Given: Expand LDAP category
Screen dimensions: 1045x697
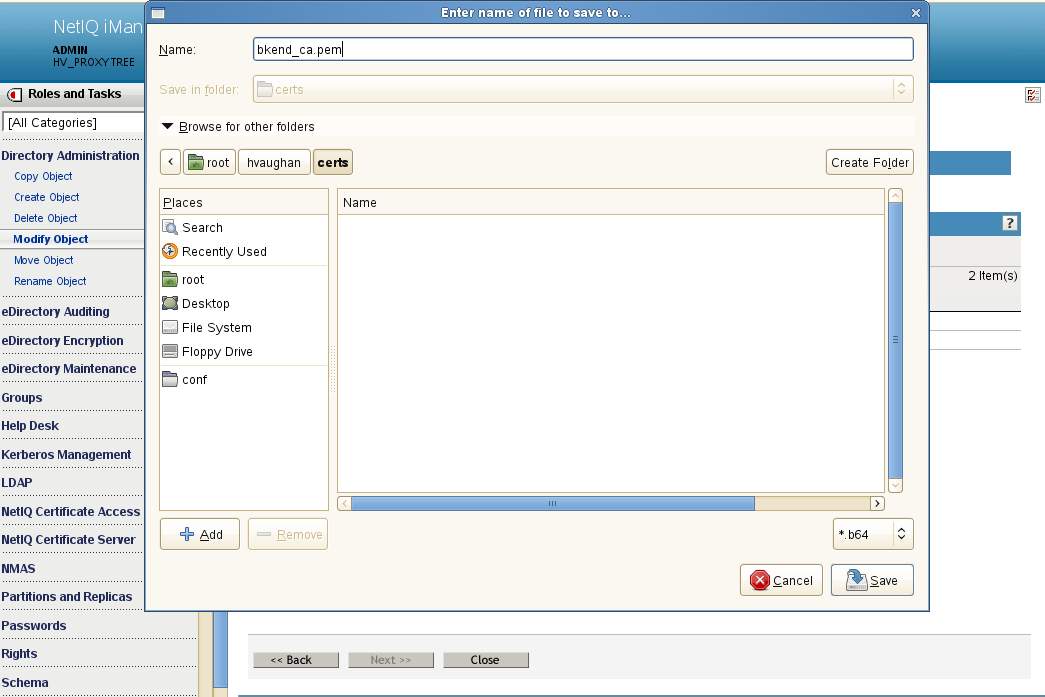Looking at the screenshot, I should (17, 482).
